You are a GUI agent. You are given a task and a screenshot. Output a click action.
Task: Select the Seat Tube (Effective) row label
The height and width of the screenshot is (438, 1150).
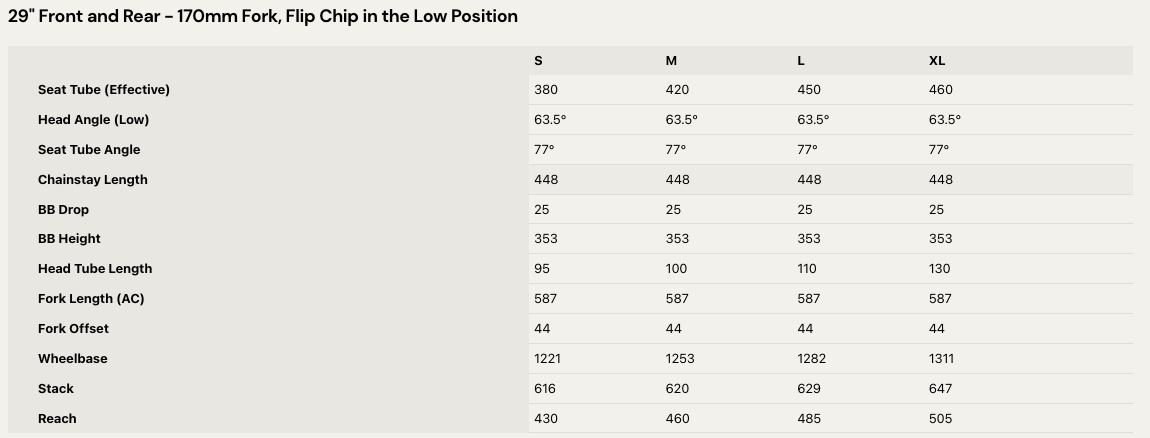click(x=104, y=89)
